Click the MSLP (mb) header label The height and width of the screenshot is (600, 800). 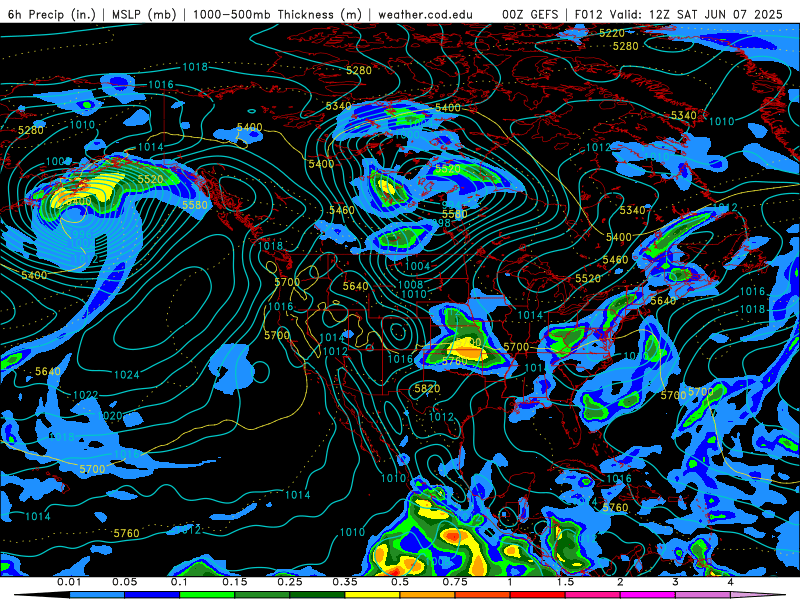pyautogui.click(x=143, y=14)
